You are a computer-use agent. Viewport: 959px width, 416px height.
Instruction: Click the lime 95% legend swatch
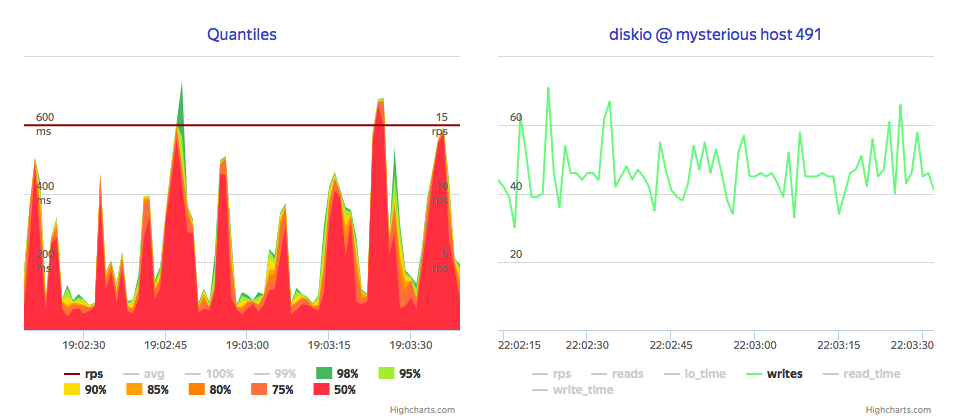[x=387, y=374]
